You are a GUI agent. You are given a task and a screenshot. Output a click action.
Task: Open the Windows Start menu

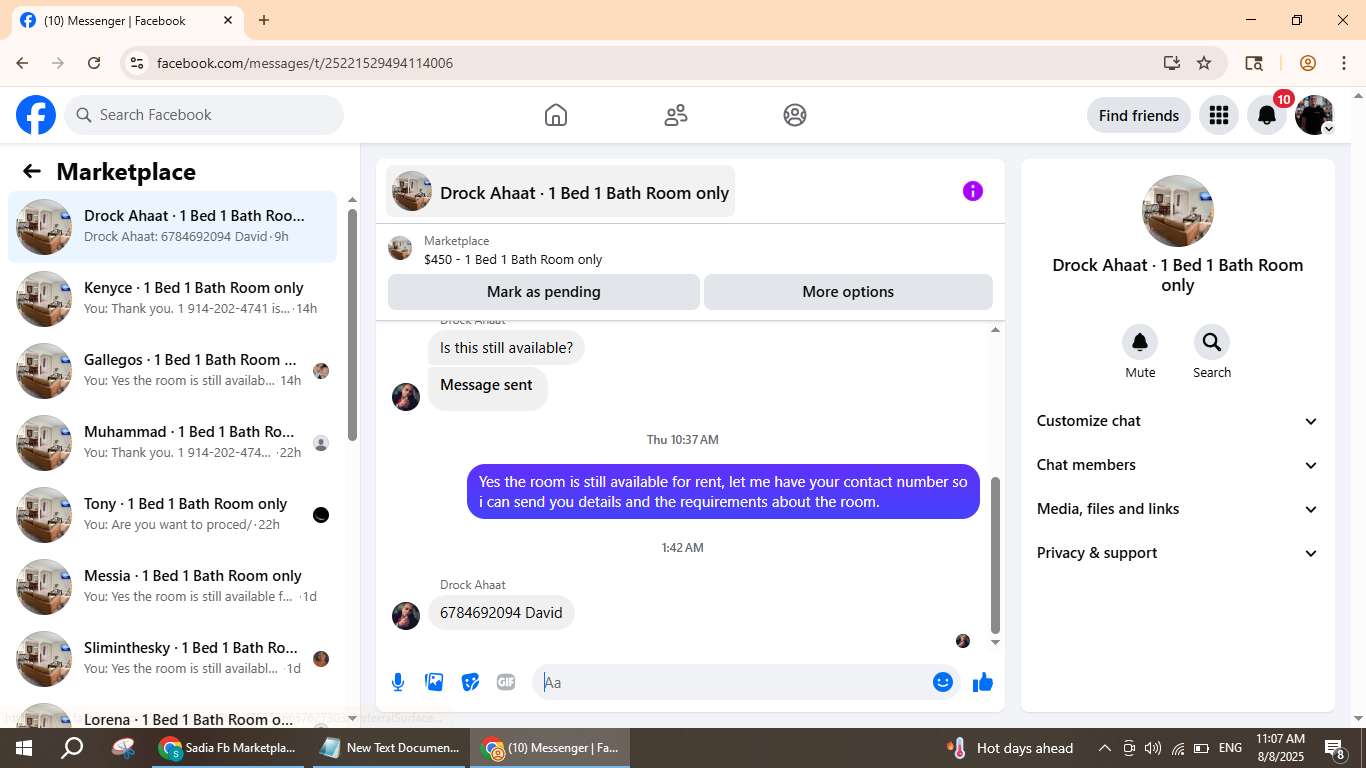point(22,748)
